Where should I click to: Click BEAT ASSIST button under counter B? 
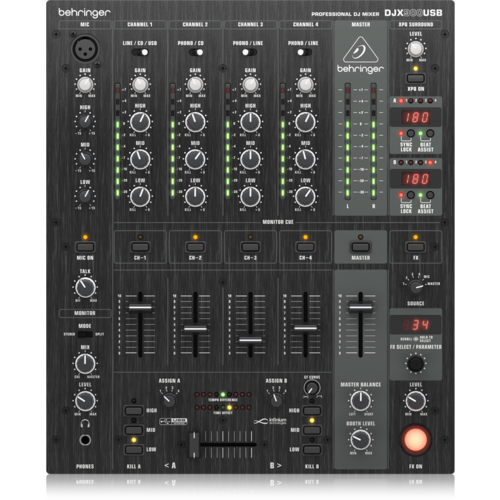pyautogui.click(x=430, y=195)
